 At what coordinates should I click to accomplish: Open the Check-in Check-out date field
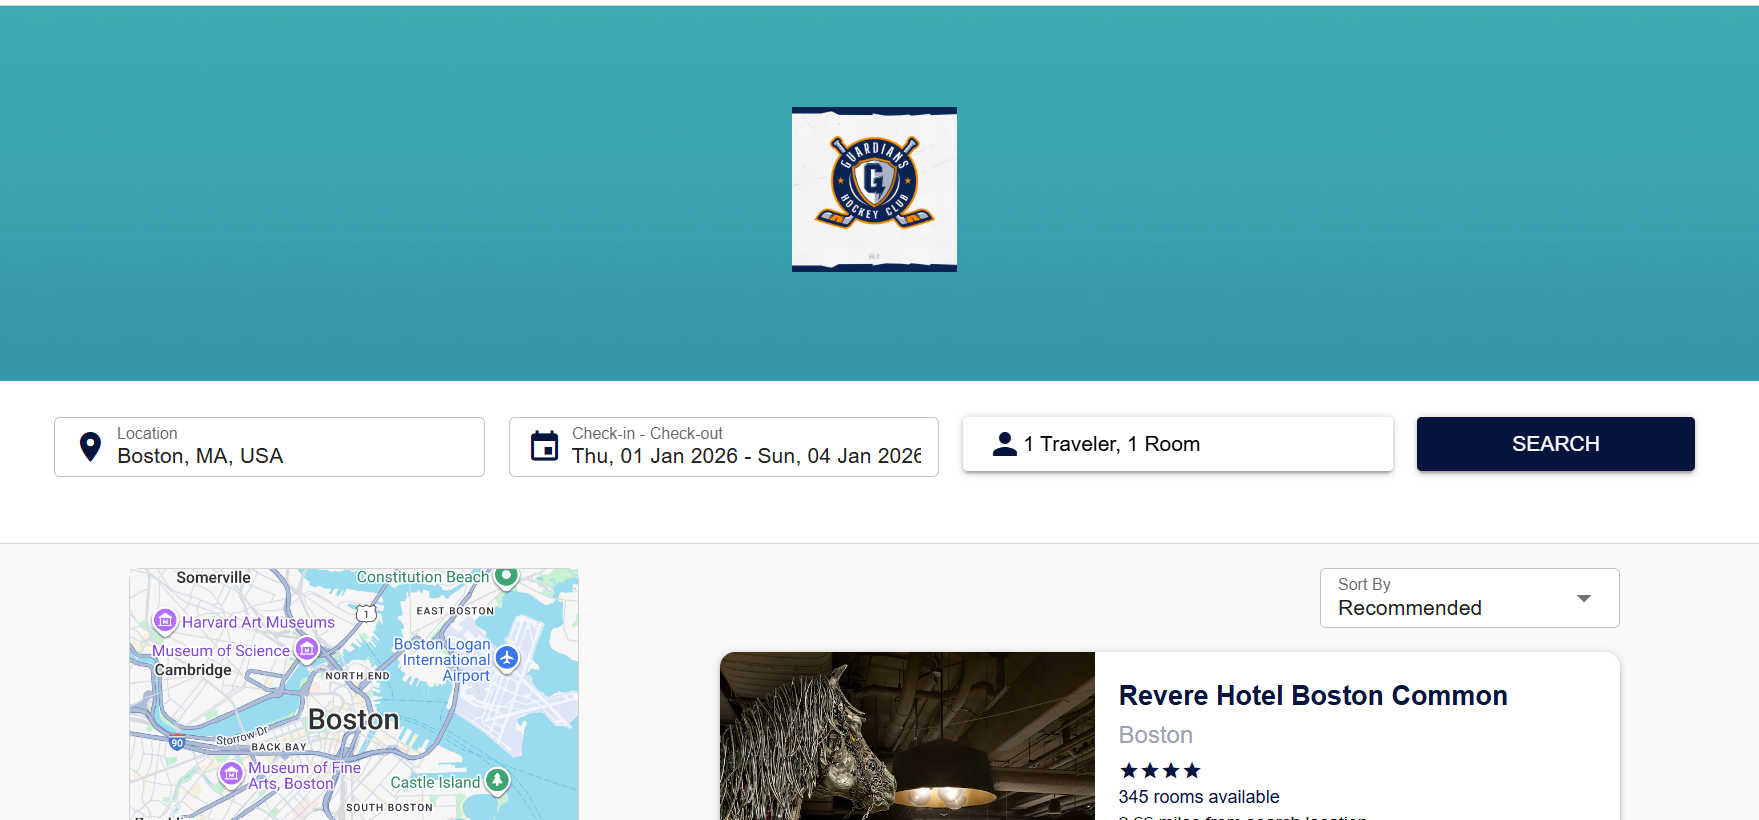(724, 447)
